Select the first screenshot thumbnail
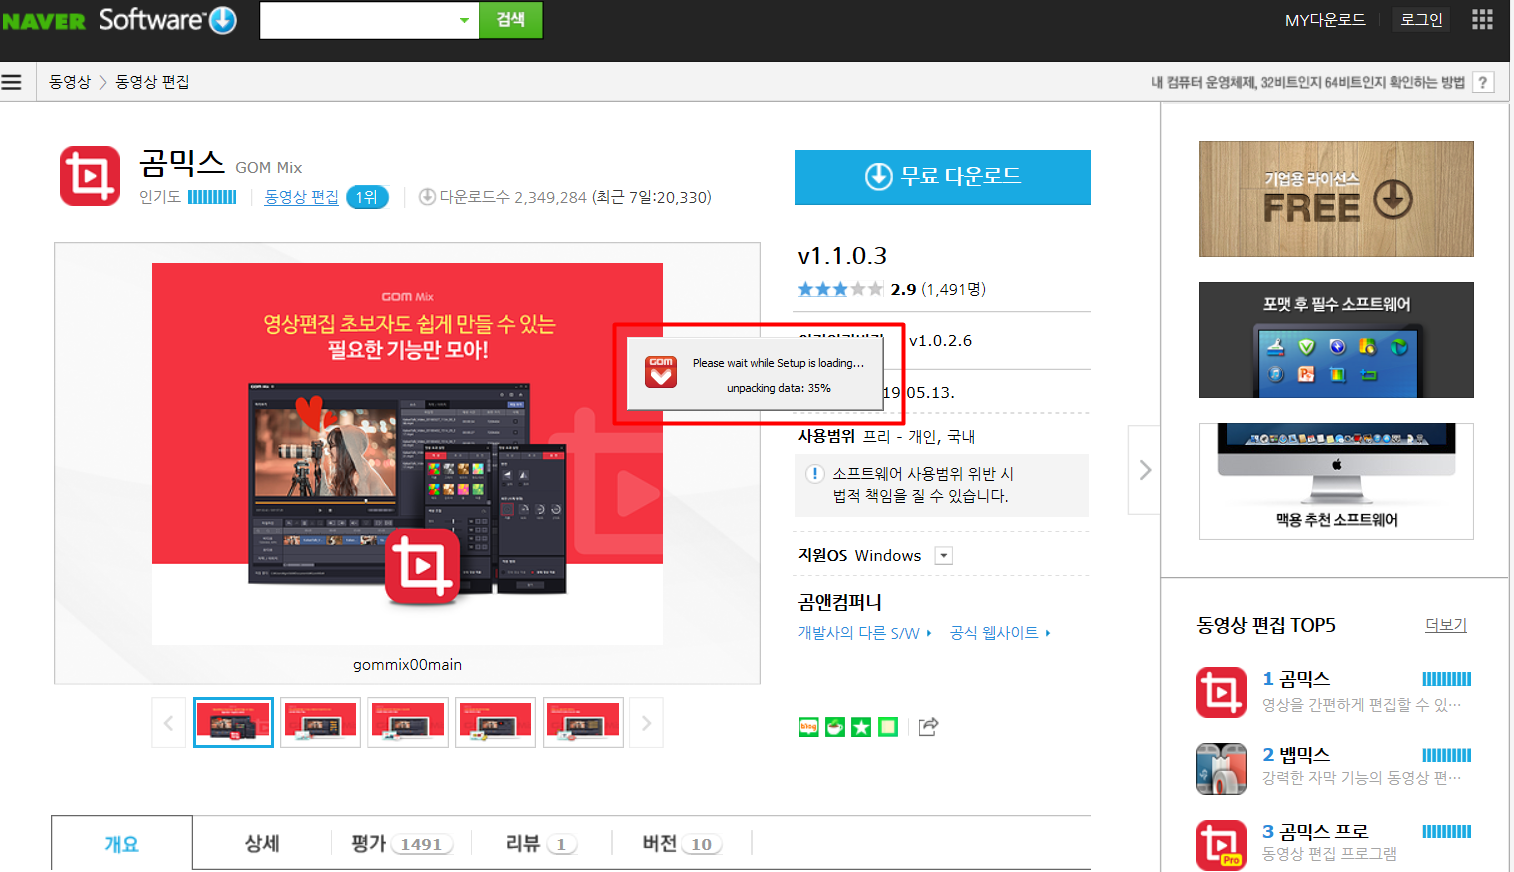Image resolution: width=1514 pixels, height=872 pixels. [233, 722]
